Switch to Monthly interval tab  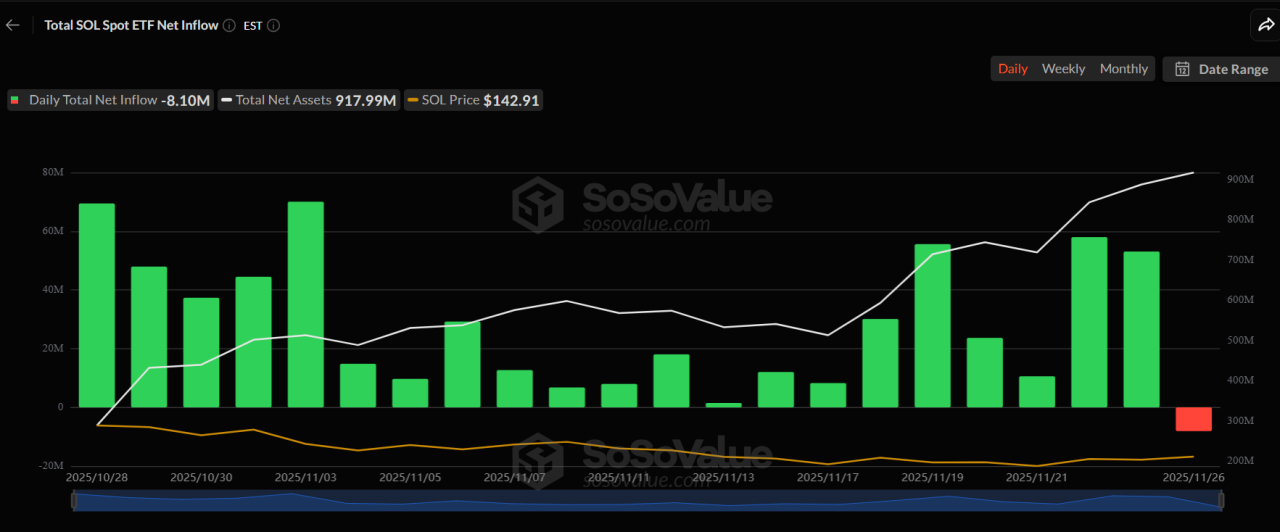tap(1124, 69)
